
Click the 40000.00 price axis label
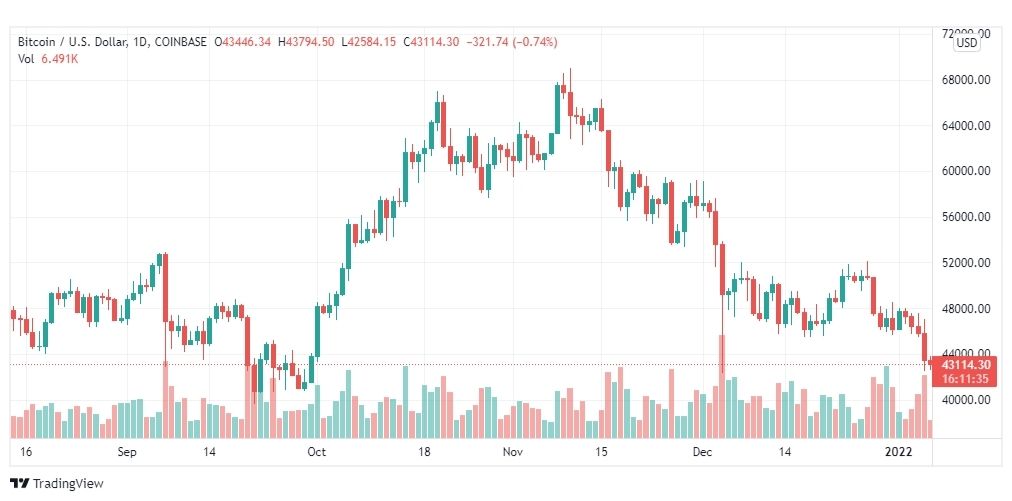[967, 400]
